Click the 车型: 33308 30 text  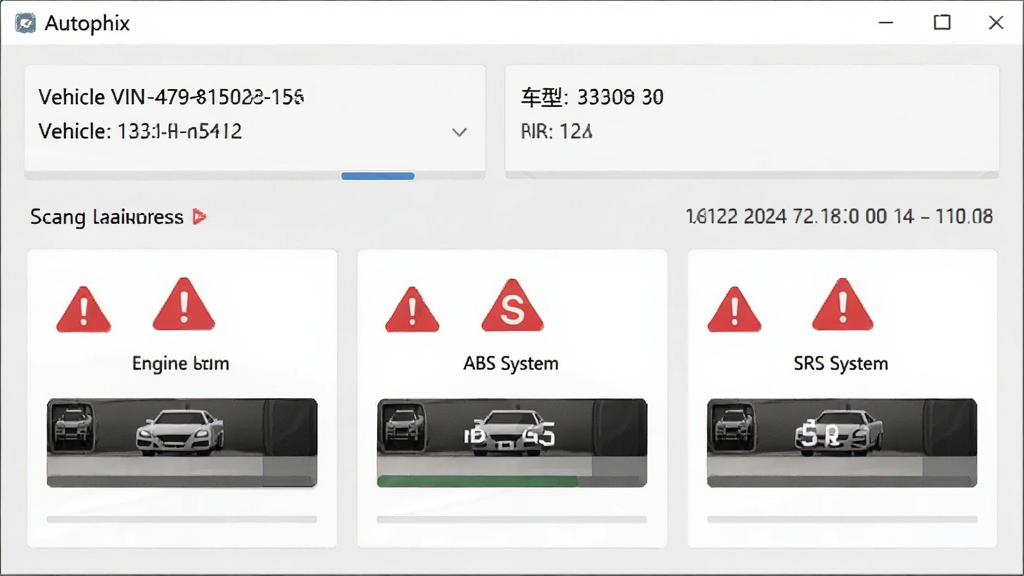tap(592, 97)
